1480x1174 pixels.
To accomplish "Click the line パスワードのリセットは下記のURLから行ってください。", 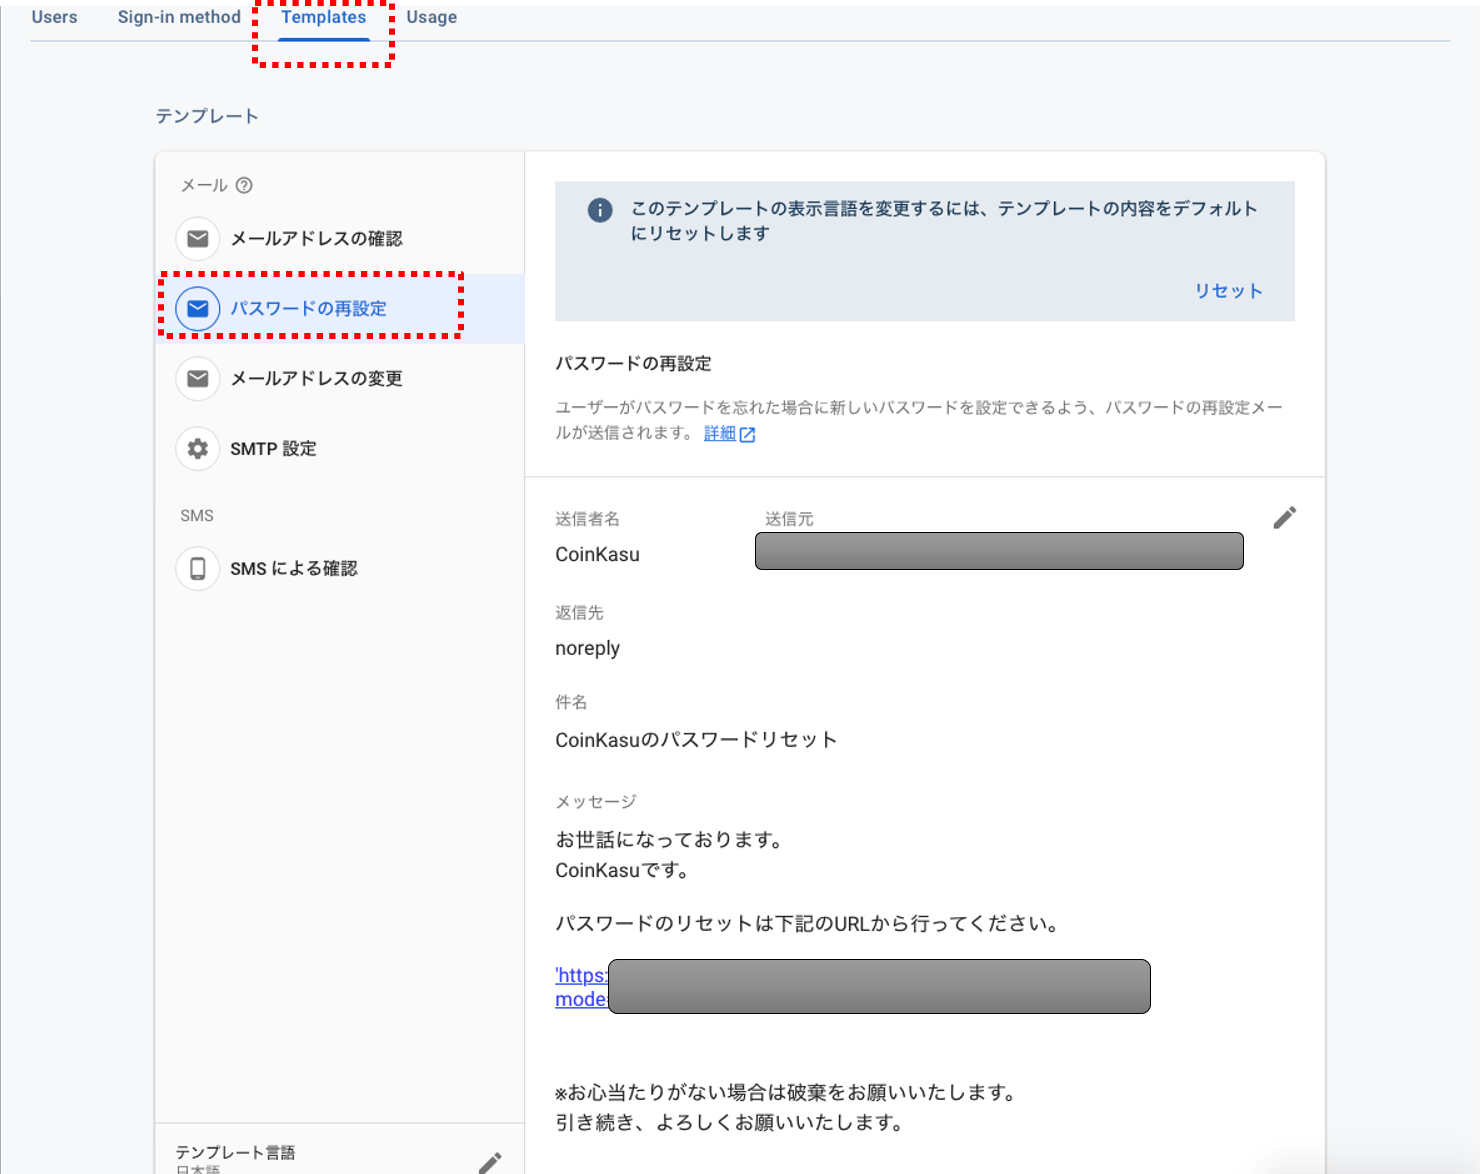I will point(808,923).
